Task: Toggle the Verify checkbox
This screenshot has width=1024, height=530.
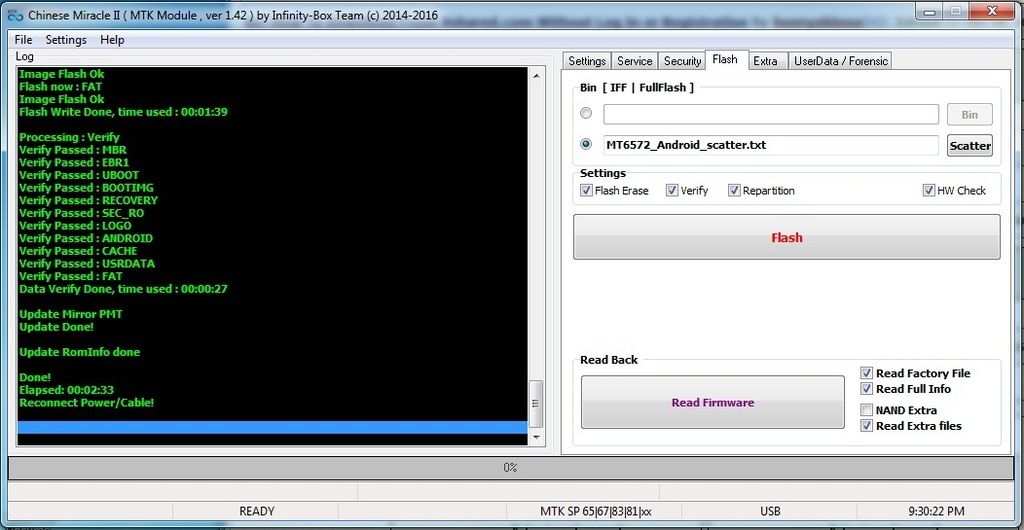Action: tap(673, 191)
